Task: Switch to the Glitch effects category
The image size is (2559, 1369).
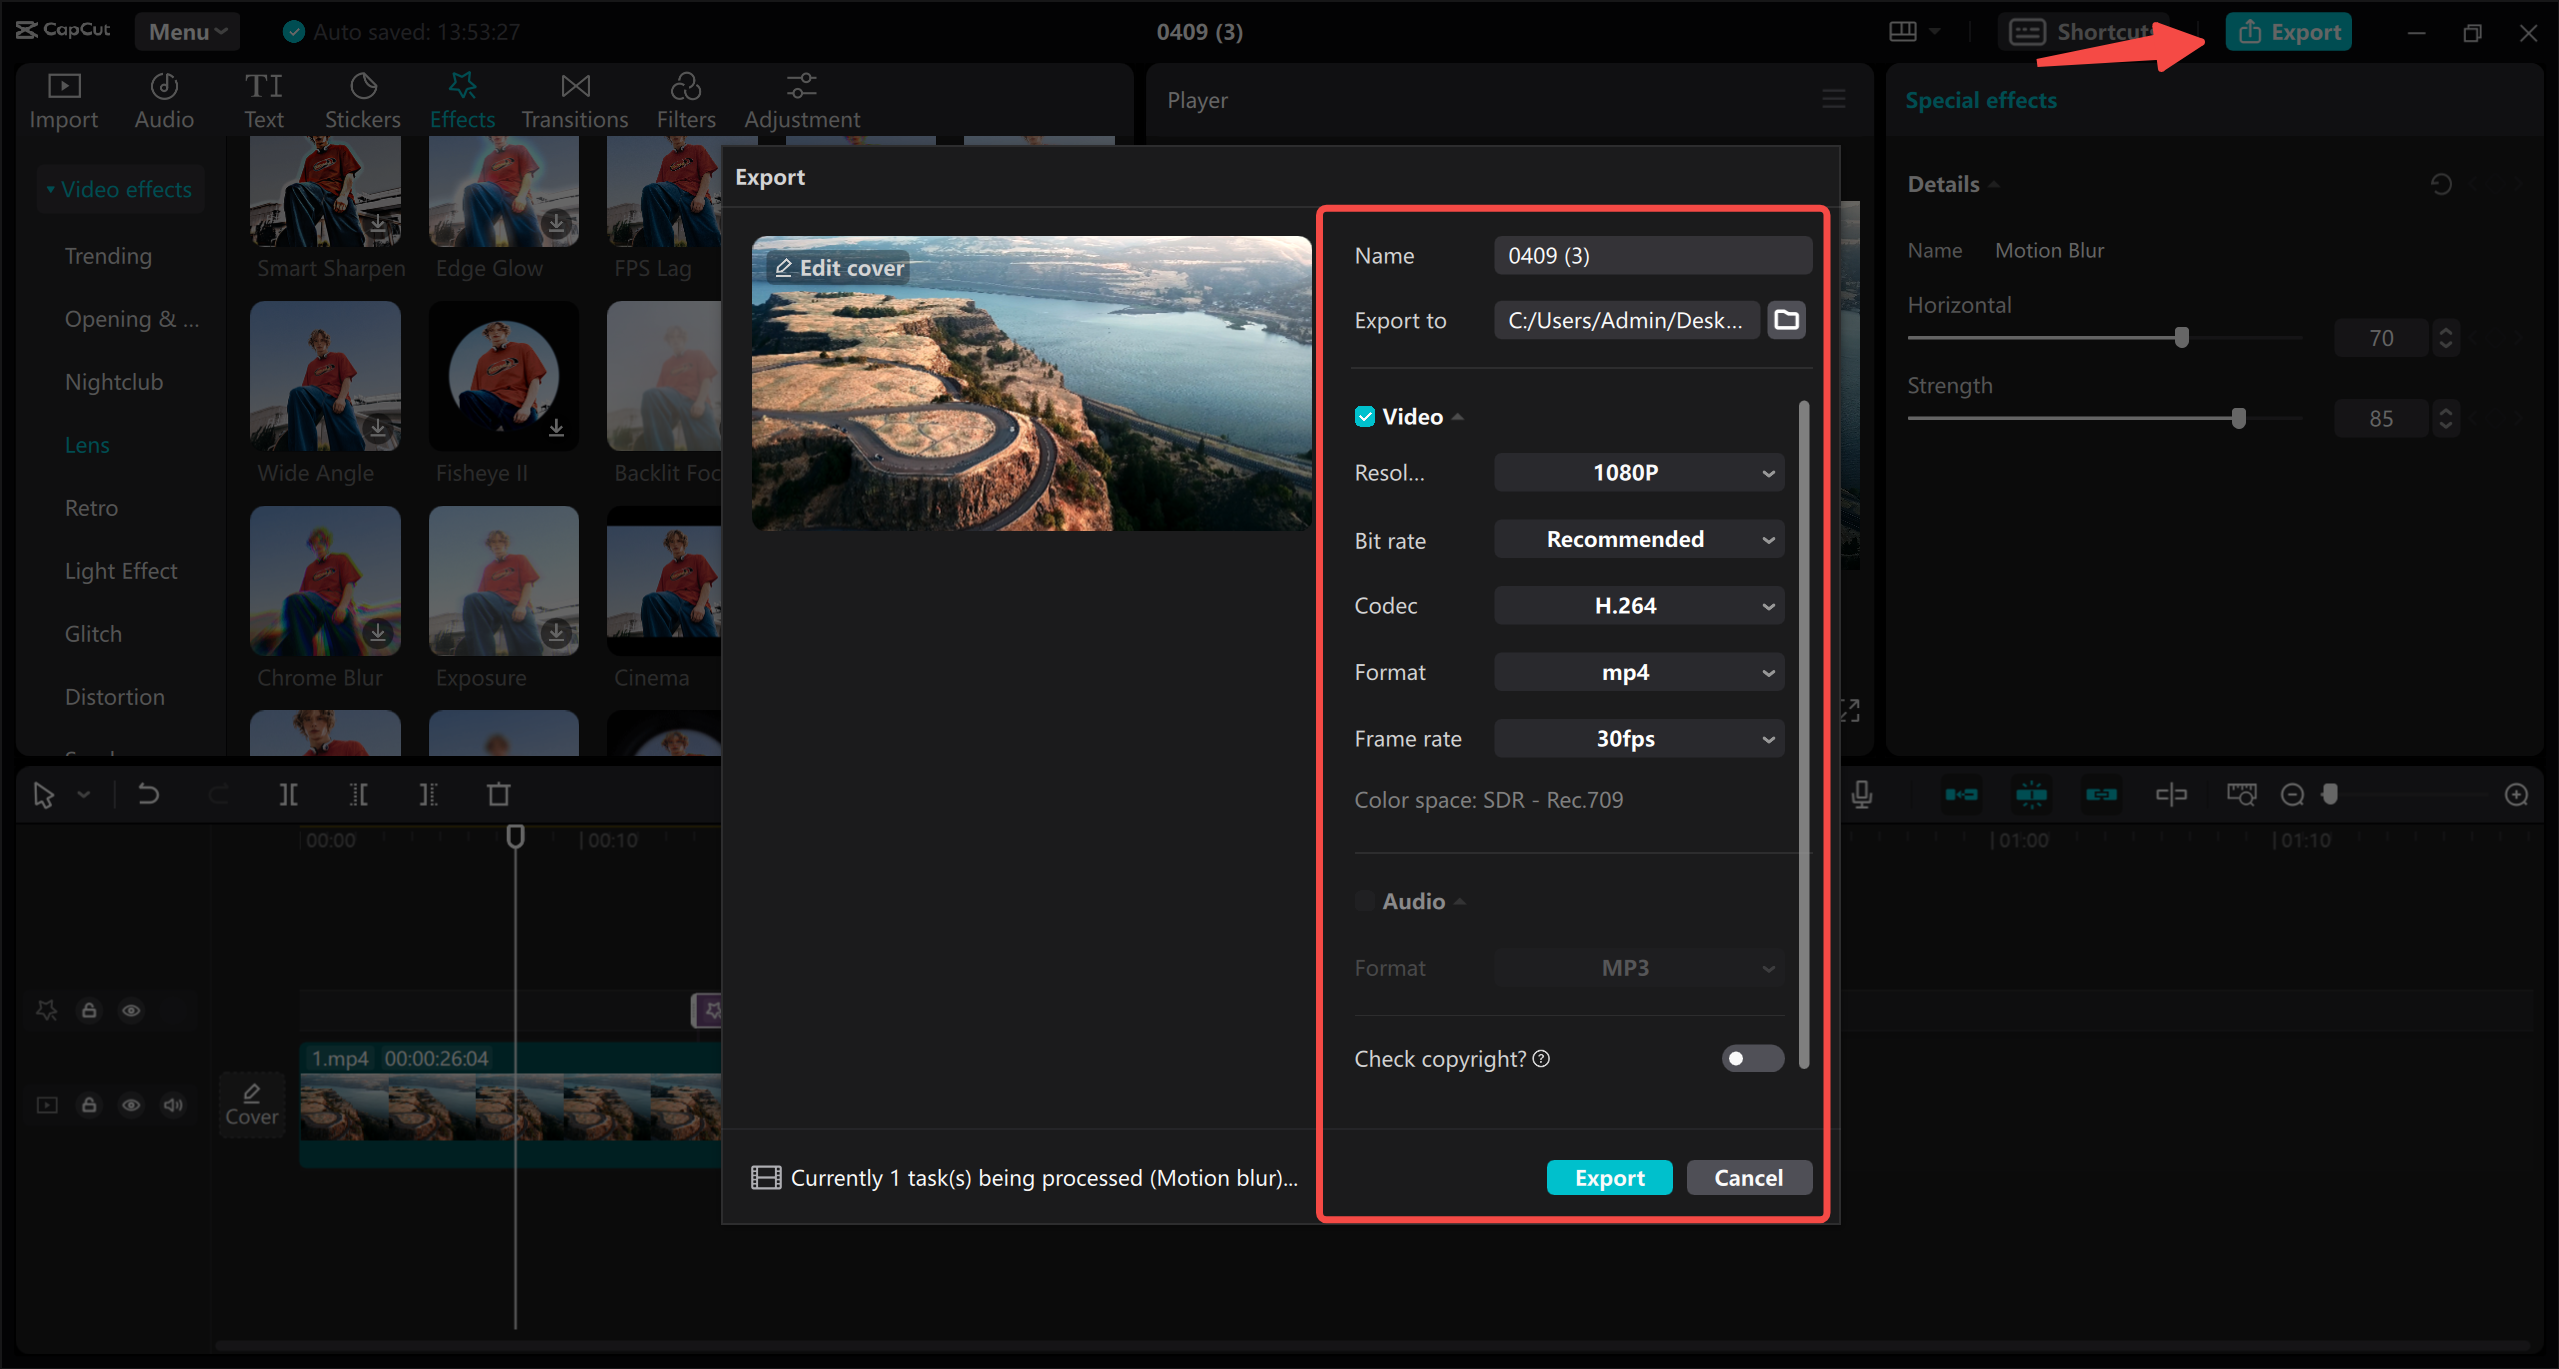Action: (x=92, y=633)
